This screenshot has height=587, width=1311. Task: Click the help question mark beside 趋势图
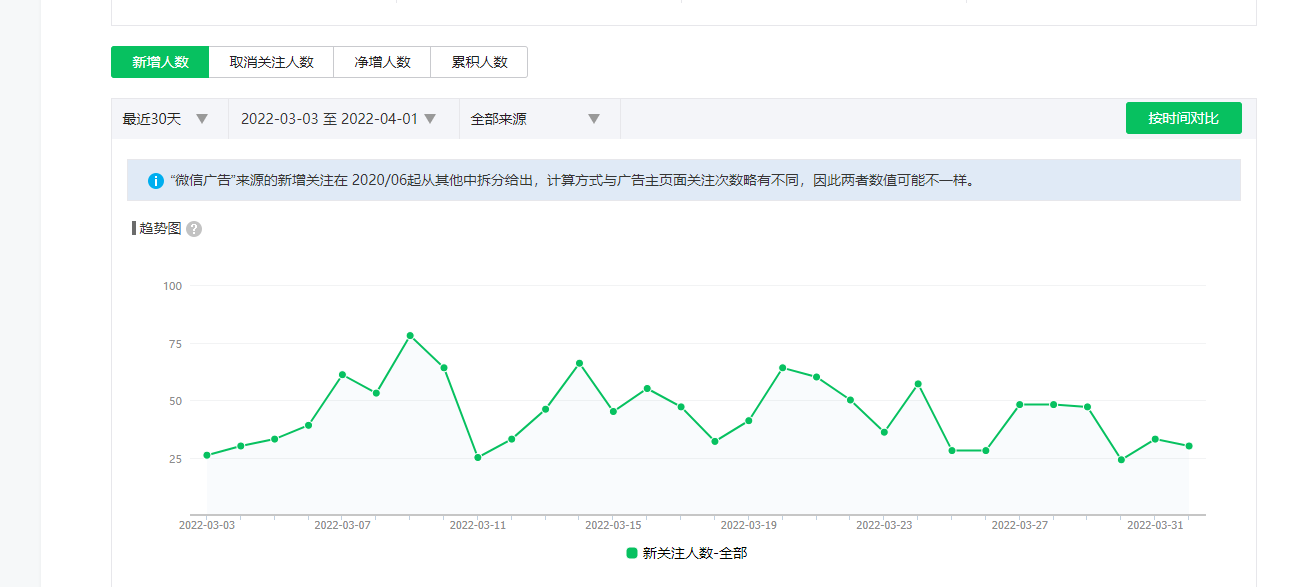(x=194, y=229)
